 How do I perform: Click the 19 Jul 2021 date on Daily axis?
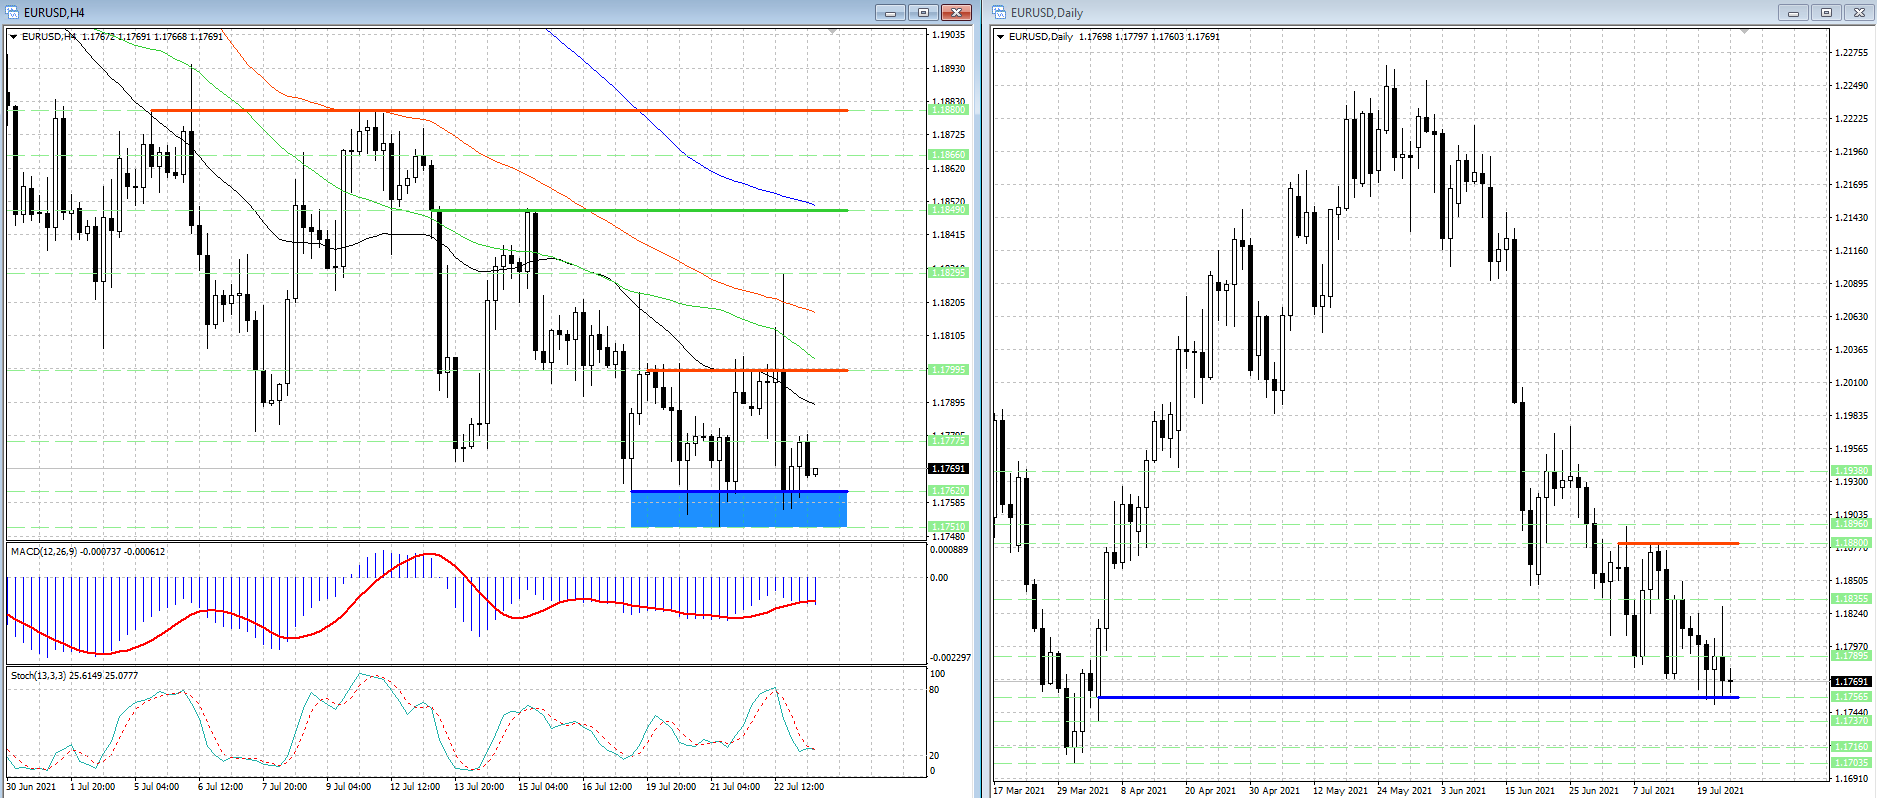point(1720,791)
